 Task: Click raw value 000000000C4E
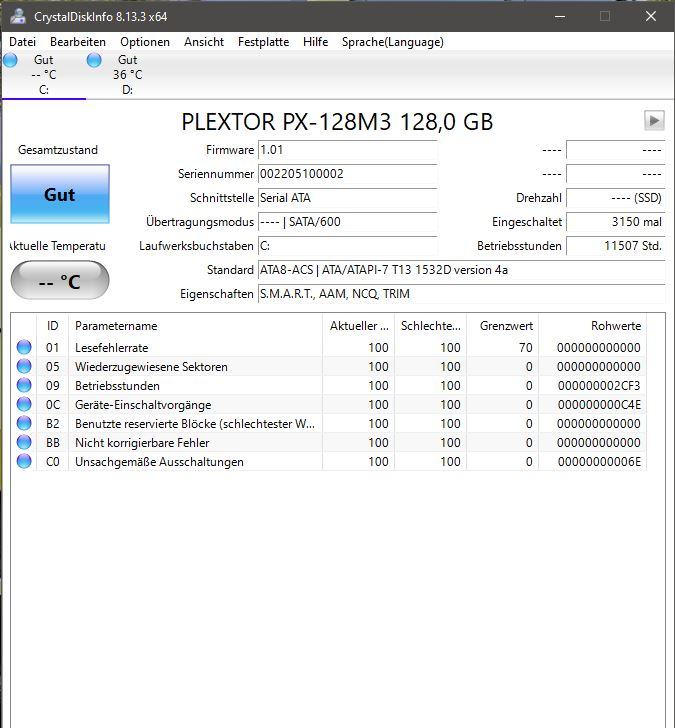click(599, 405)
